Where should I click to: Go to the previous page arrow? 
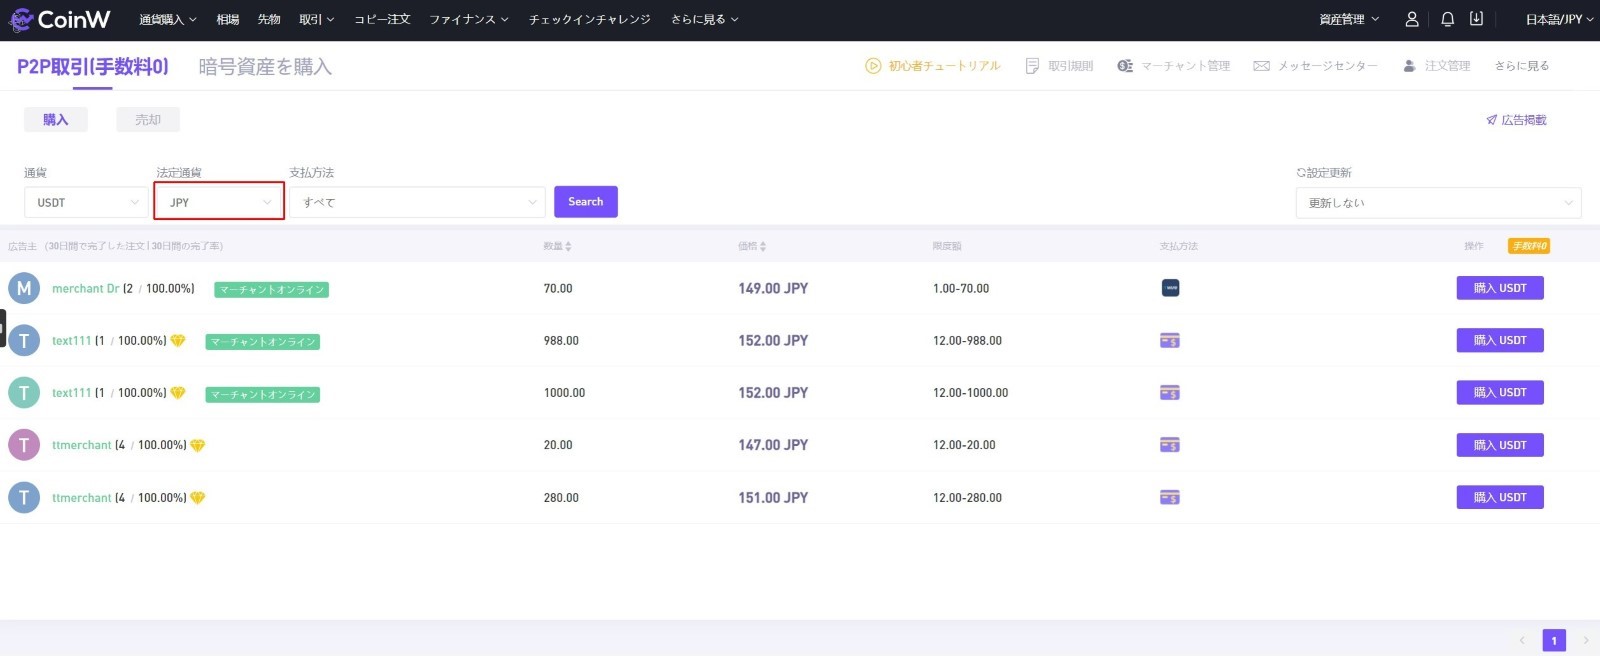pyautogui.click(x=1522, y=640)
